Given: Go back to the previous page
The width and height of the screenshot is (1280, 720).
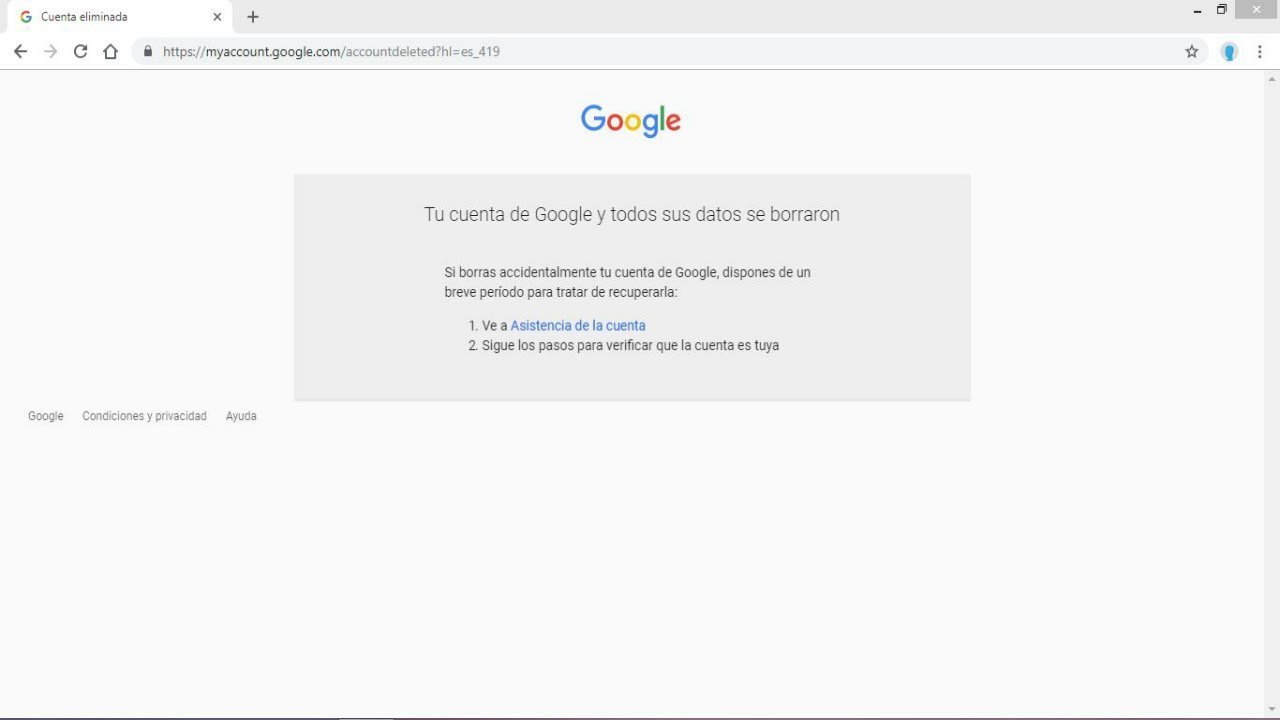Looking at the screenshot, I should click(x=20, y=51).
